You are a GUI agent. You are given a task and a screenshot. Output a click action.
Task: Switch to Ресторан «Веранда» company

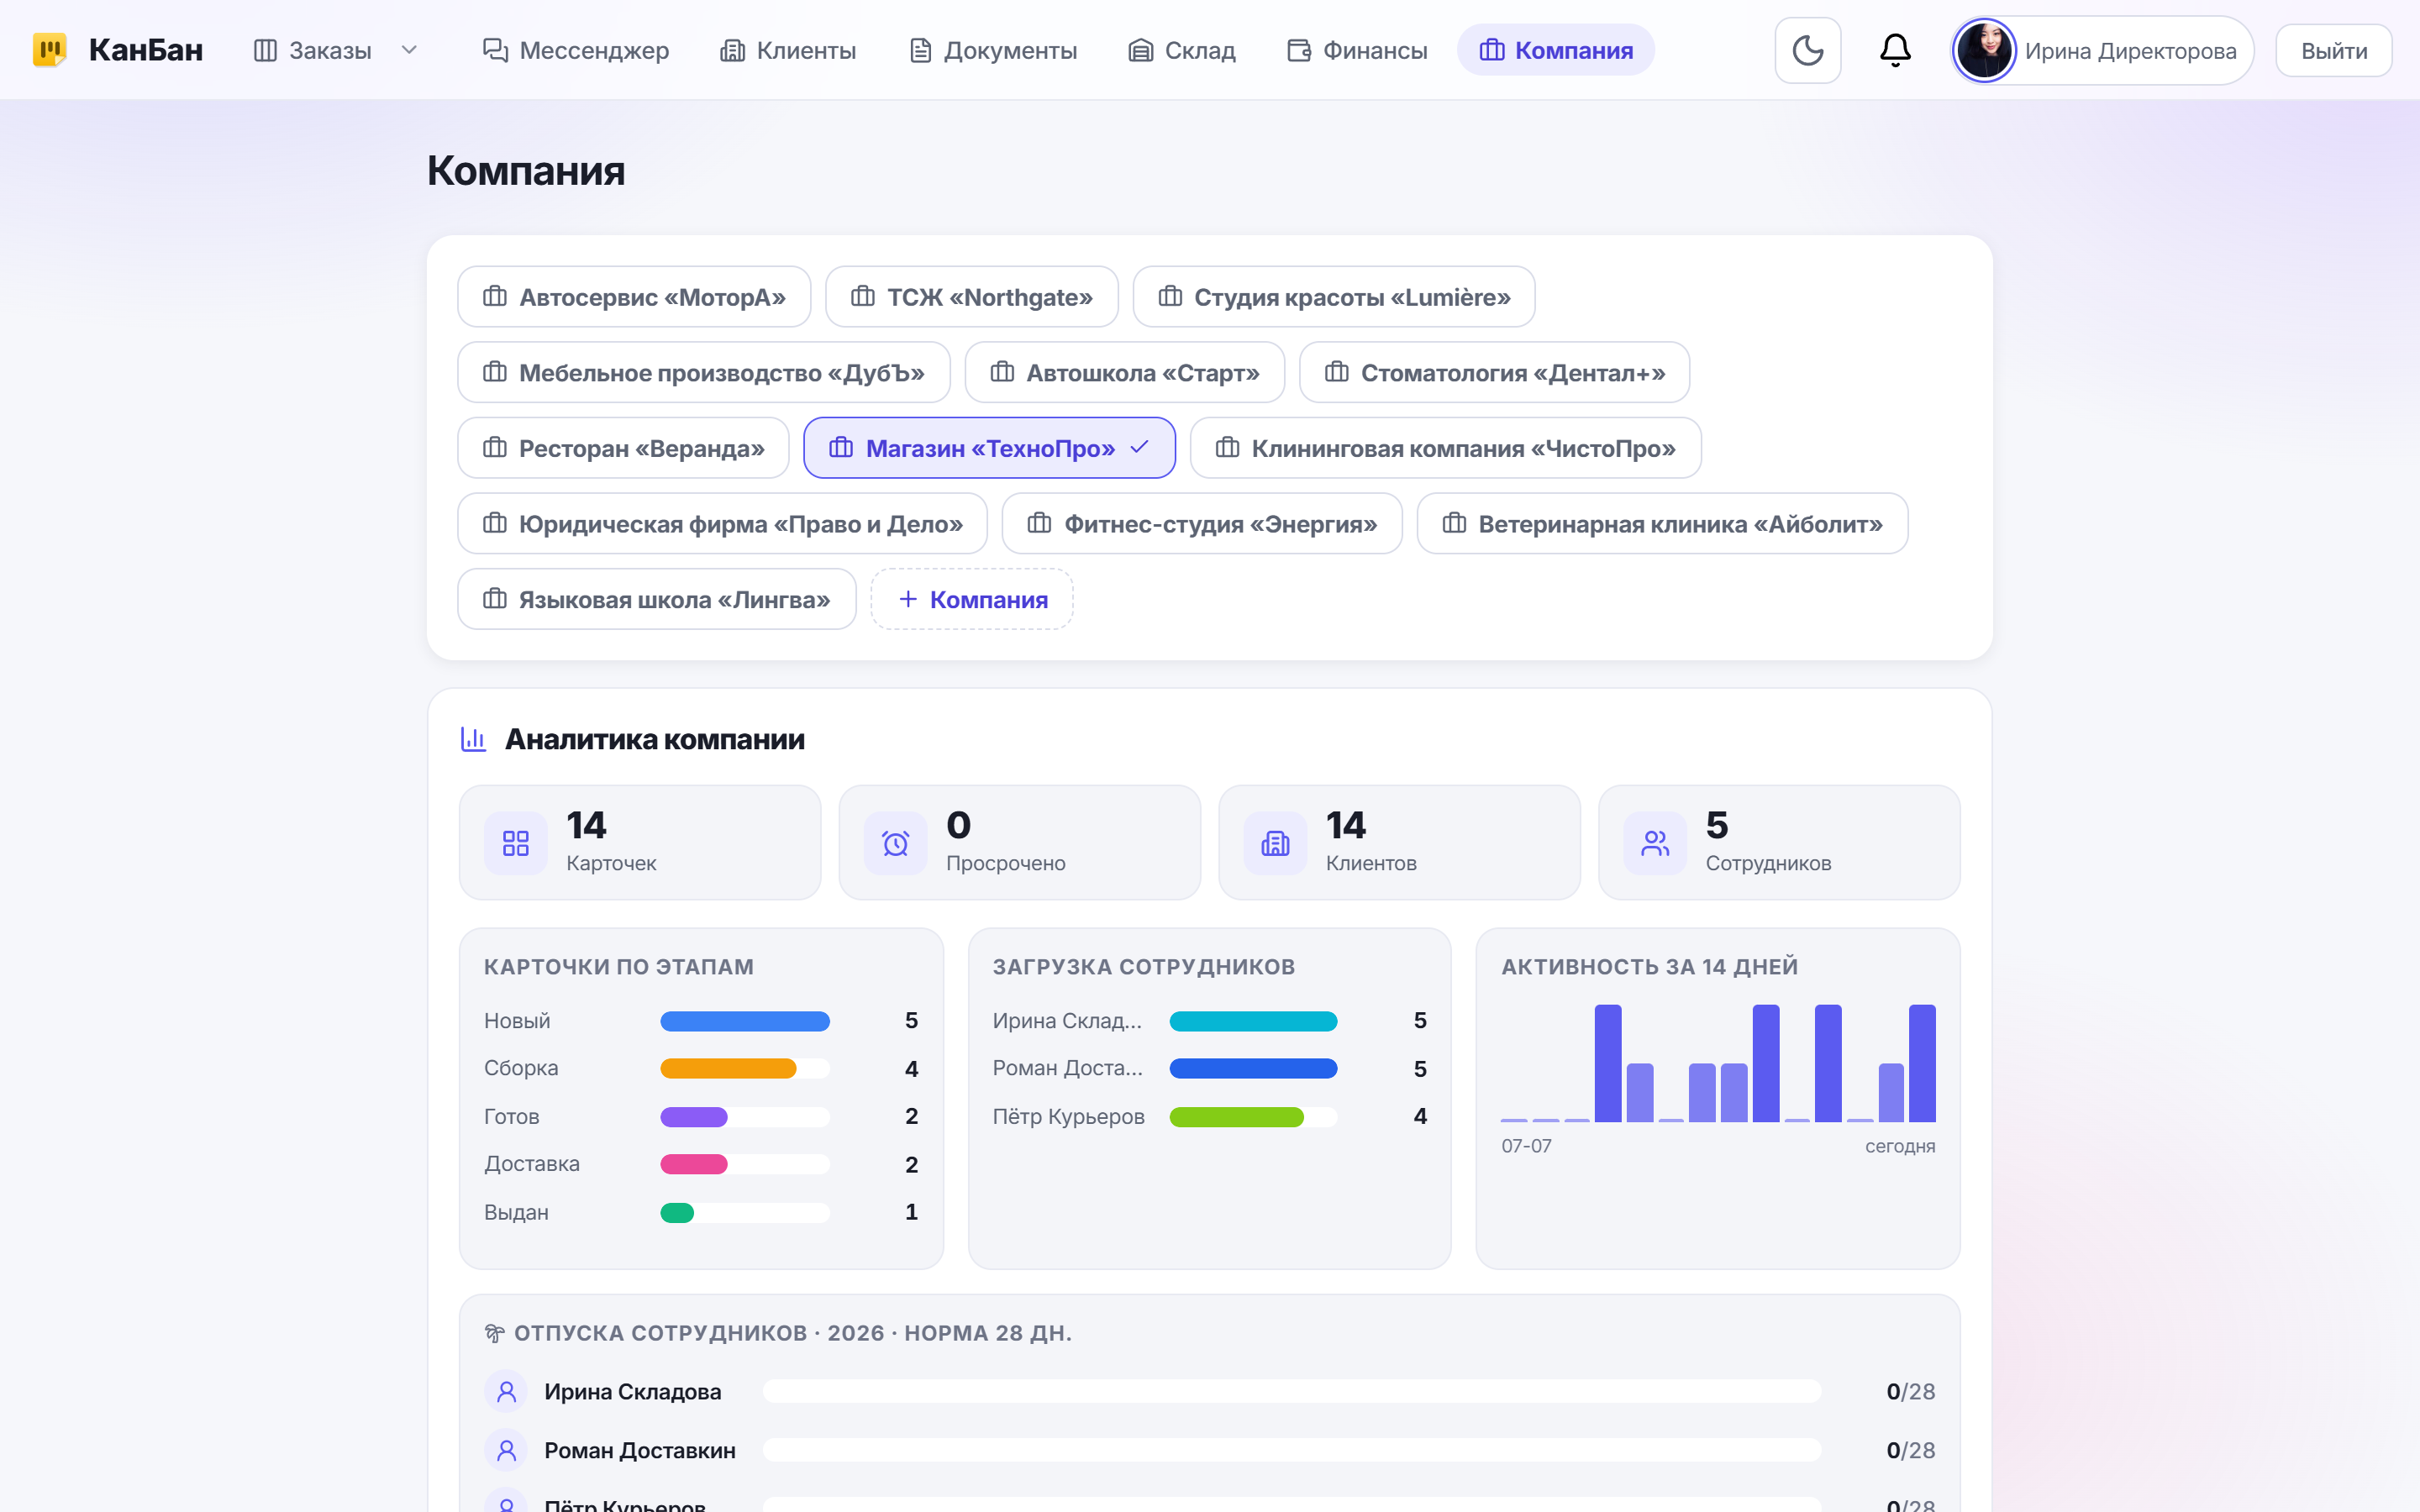point(623,448)
